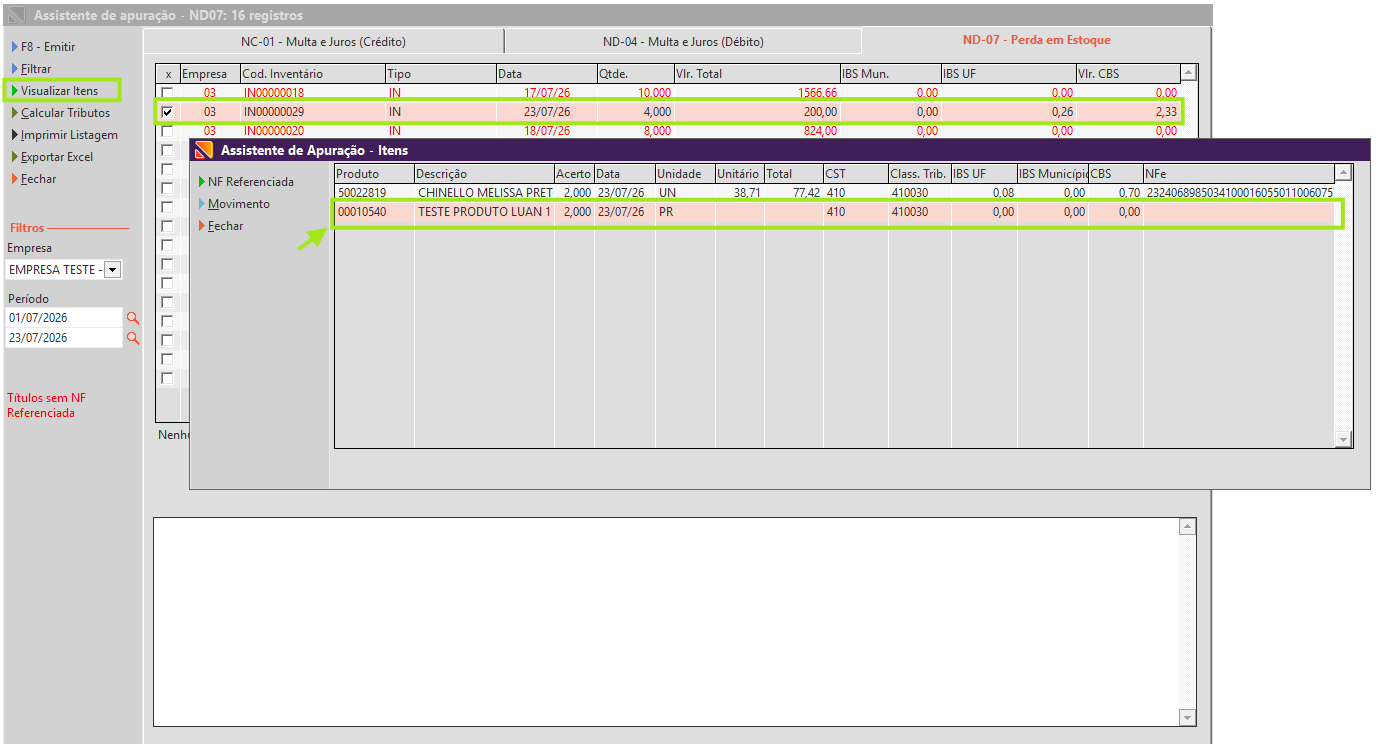Select product code 00010540 in Itens
The width and height of the screenshot is (1378, 745).
[x=374, y=212]
